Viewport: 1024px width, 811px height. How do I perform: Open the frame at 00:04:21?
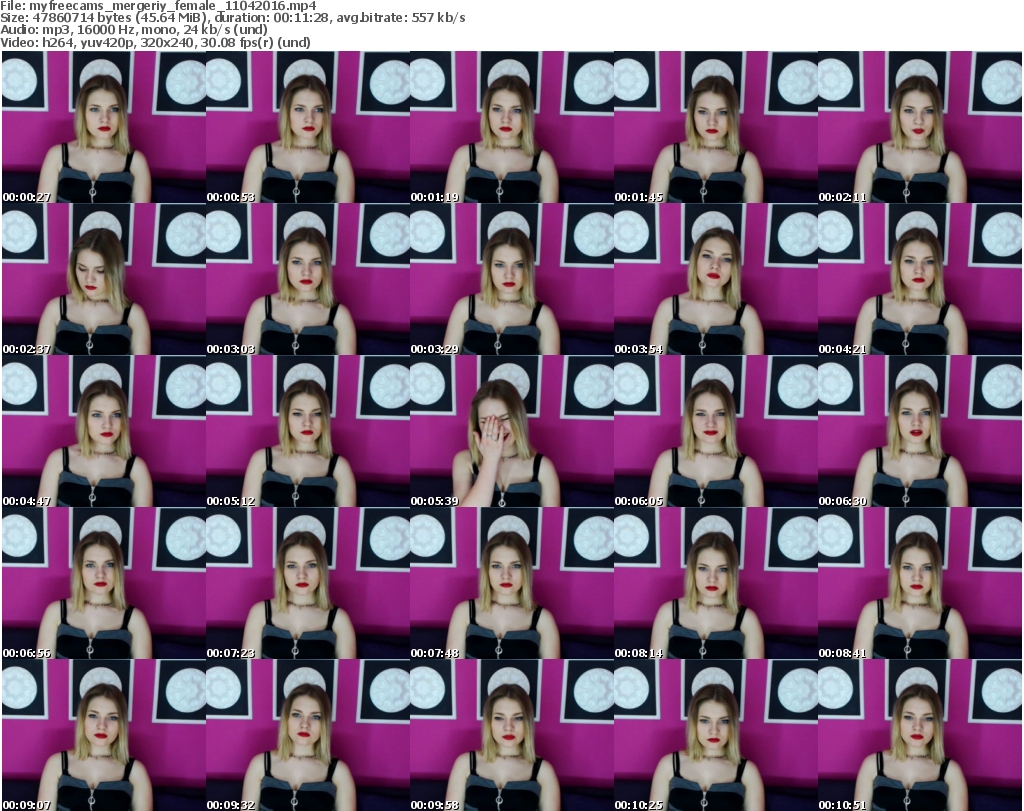point(920,279)
